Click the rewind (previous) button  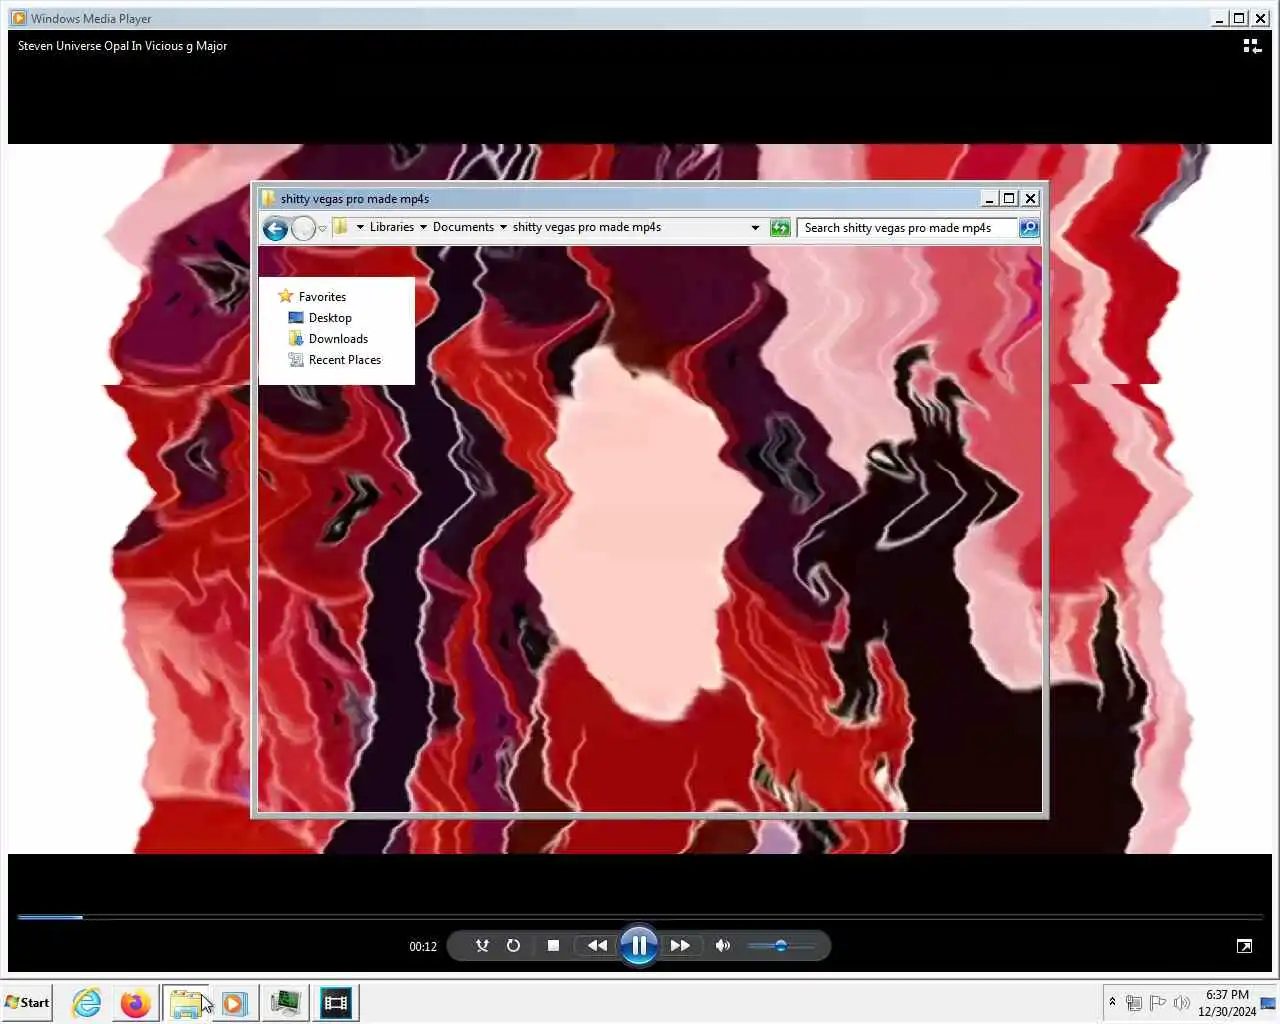[597, 945]
